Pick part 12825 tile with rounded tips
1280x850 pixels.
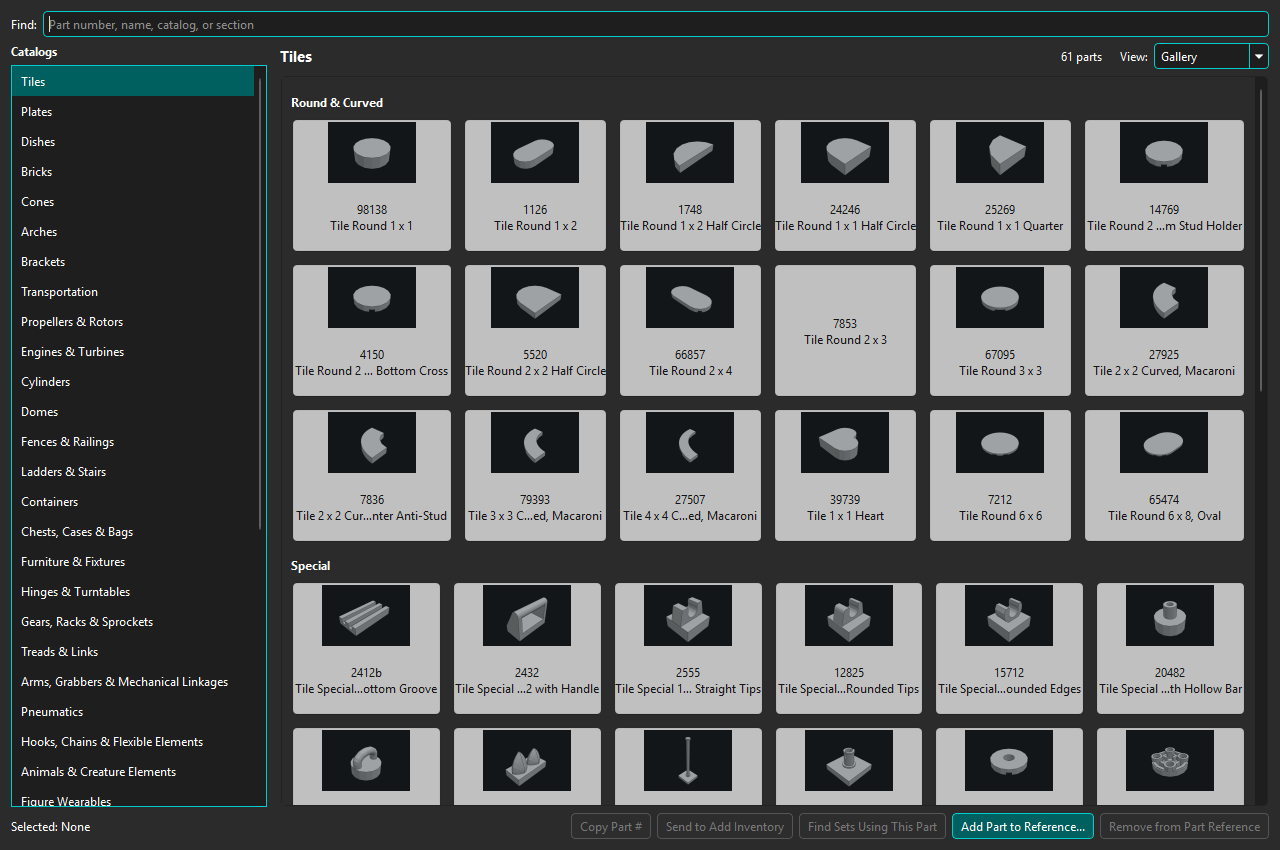point(849,648)
